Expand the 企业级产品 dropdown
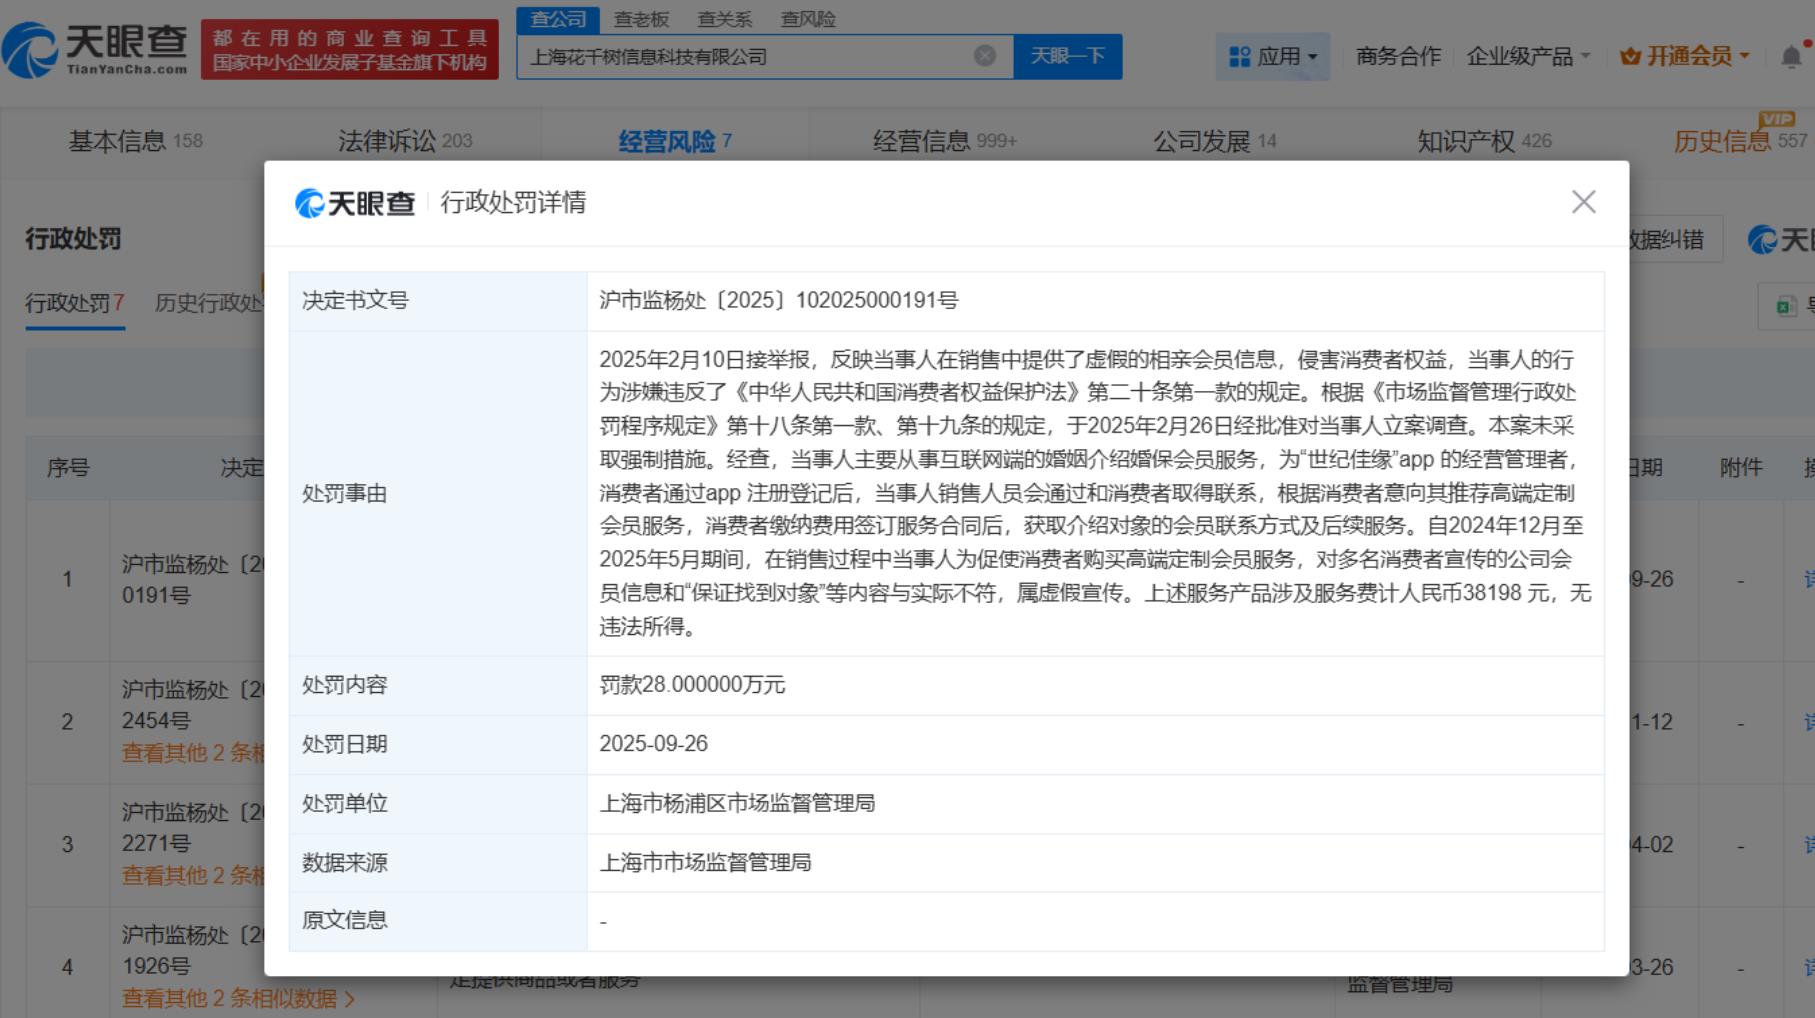 pyautogui.click(x=1528, y=57)
